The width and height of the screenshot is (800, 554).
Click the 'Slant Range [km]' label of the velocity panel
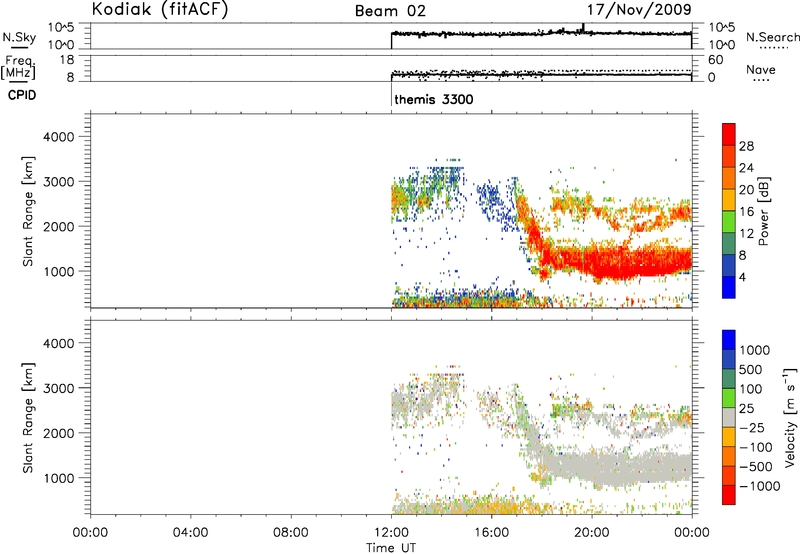point(28,417)
